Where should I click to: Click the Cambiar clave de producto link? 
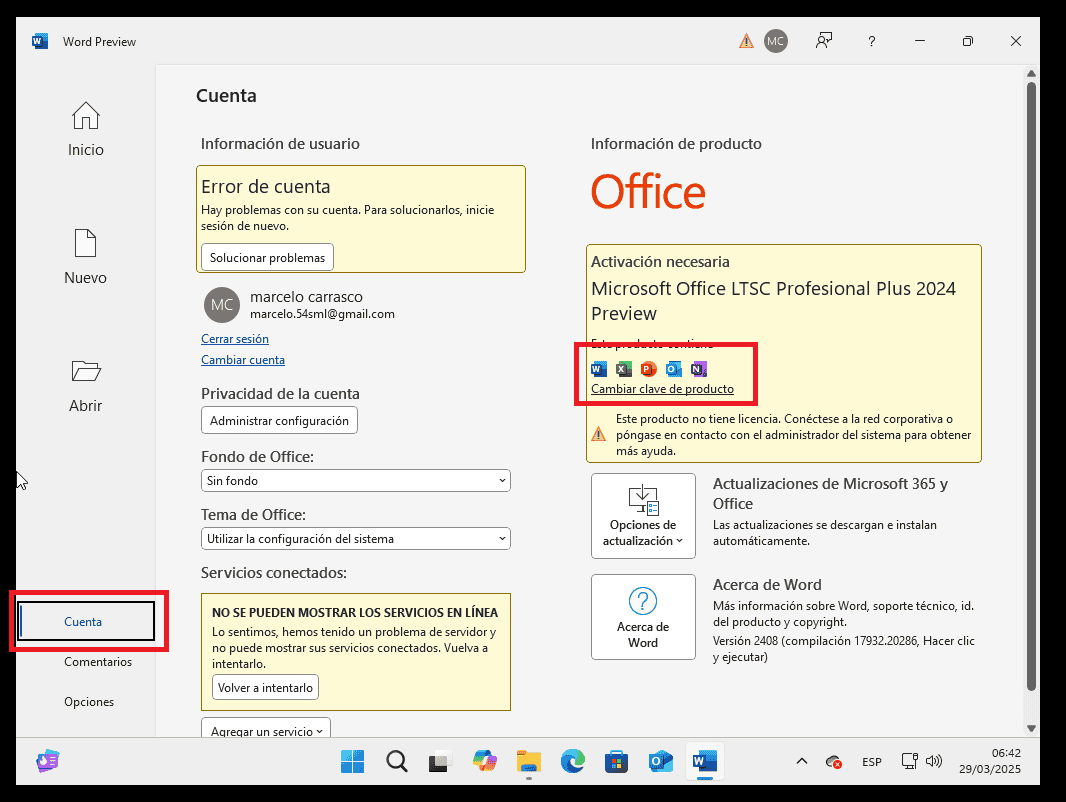coord(662,389)
